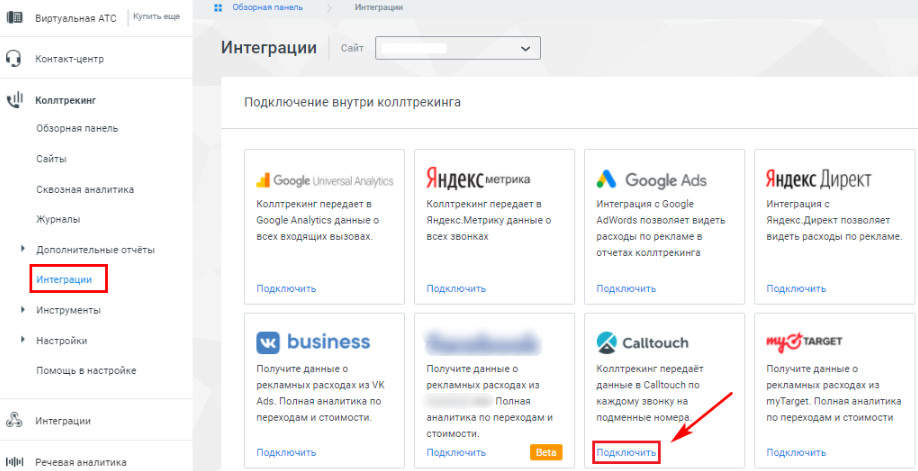Image resolution: width=918 pixels, height=471 pixels.
Task: Click the Речевая аналитика waveform icon
Action: [14, 462]
